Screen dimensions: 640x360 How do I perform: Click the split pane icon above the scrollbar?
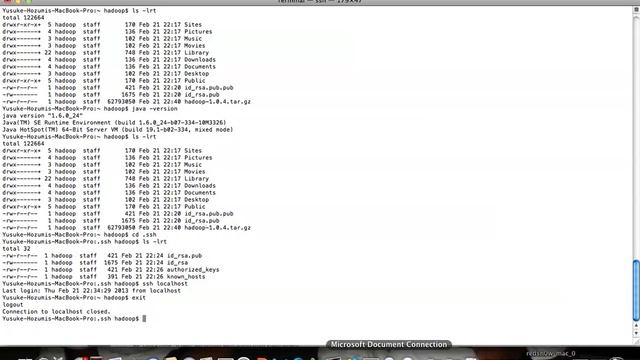tap(636, 9)
